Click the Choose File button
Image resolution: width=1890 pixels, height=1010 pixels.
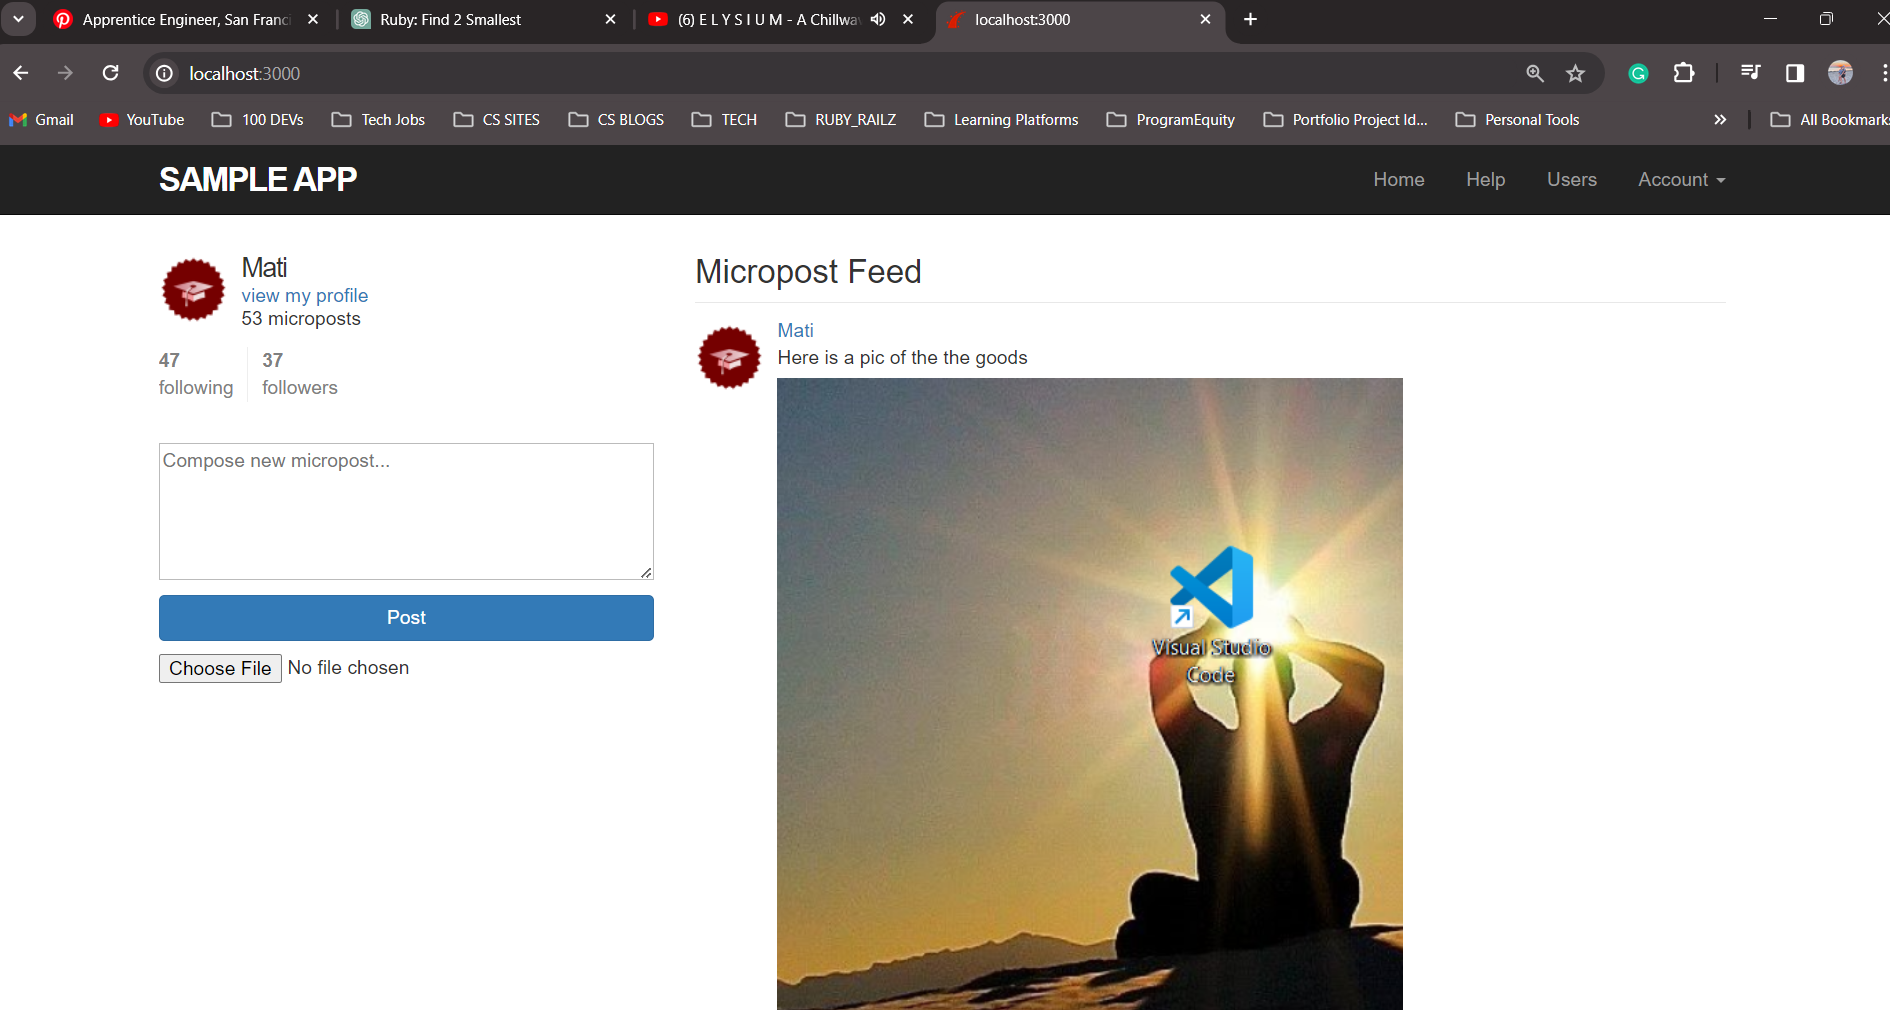(220, 668)
